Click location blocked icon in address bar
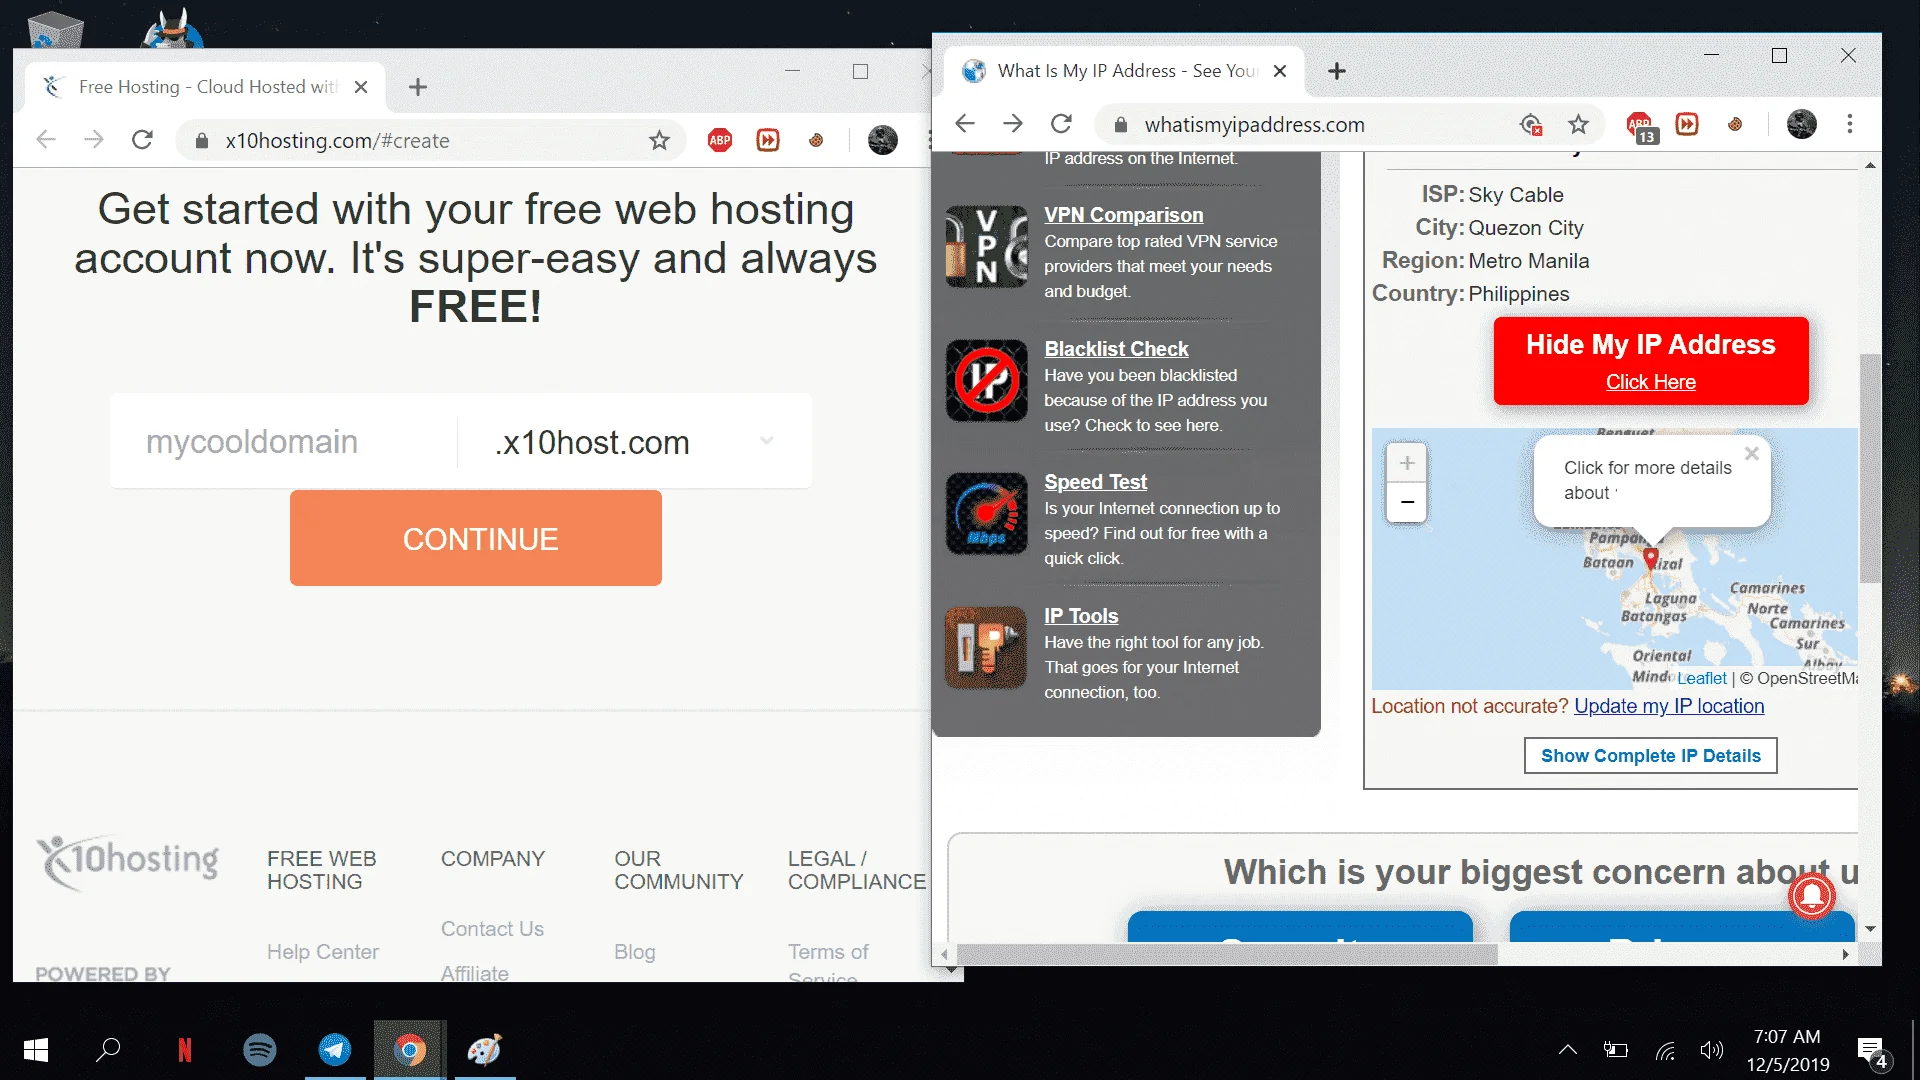1920x1080 pixels. tap(1531, 124)
